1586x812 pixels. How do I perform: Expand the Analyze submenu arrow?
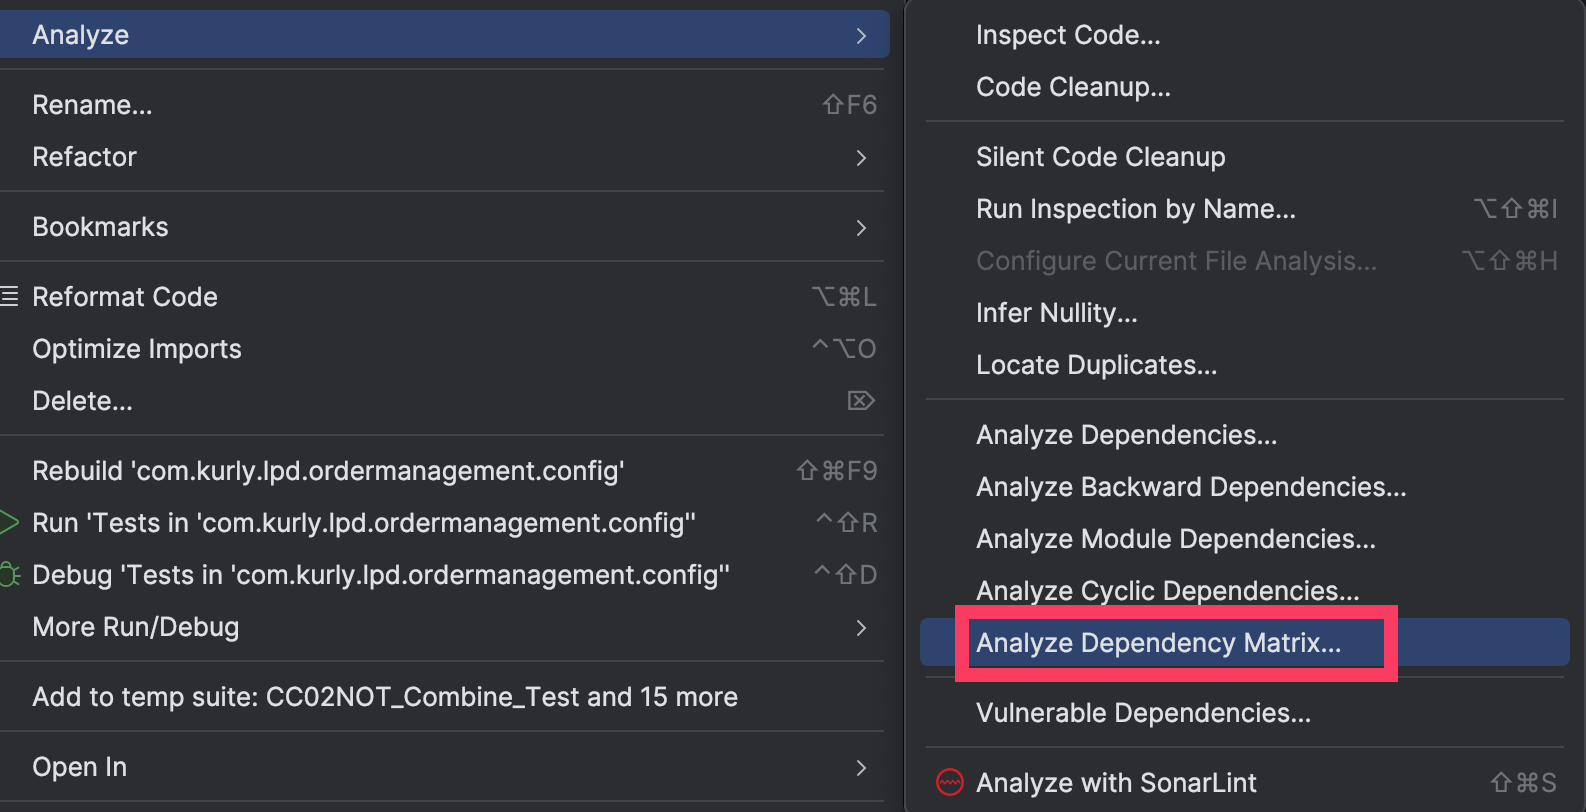(x=861, y=36)
